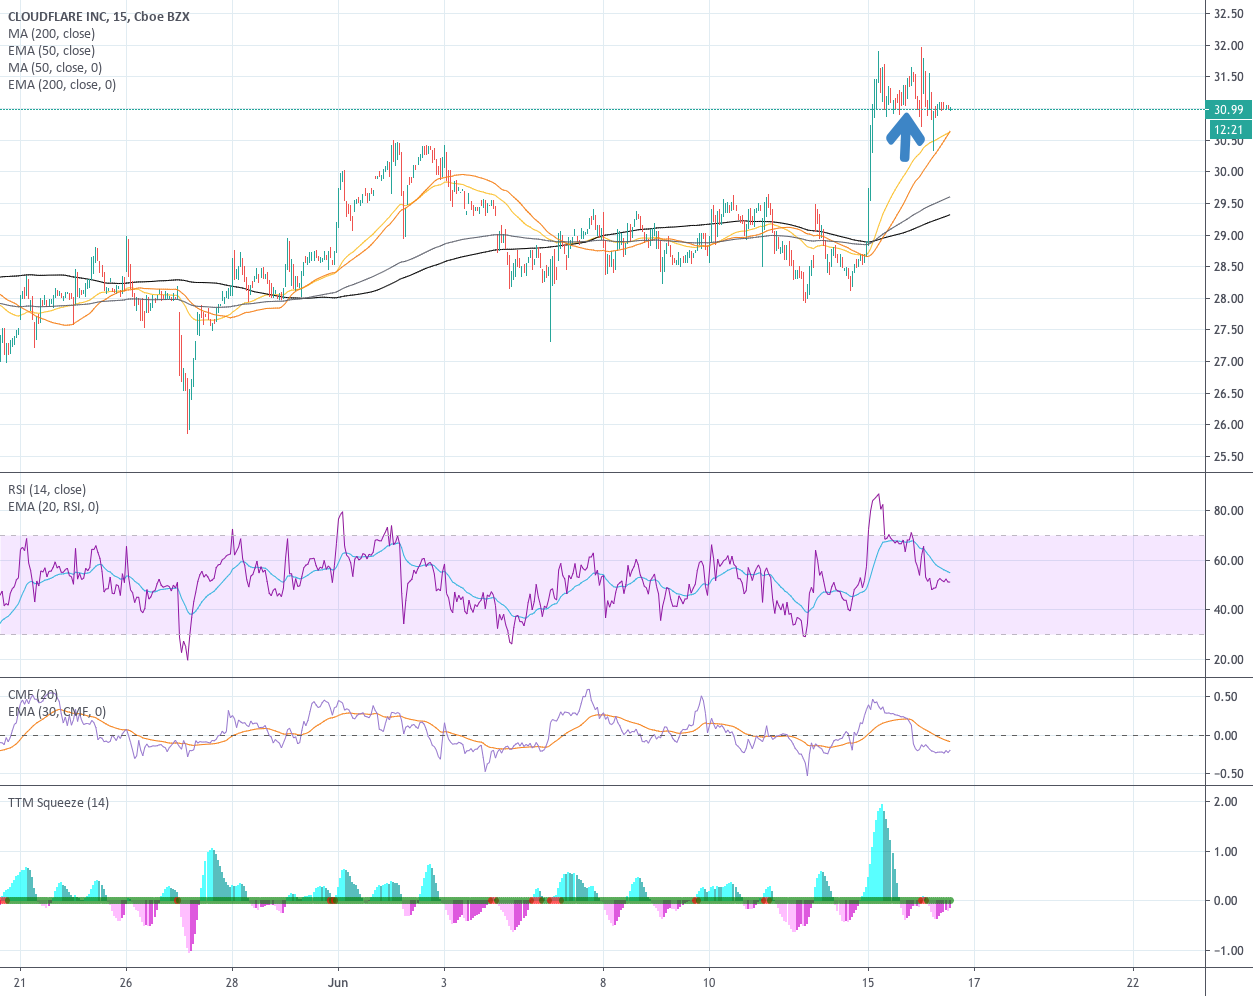Click the 31.50 price axis label
The height and width of the screenshot is (996, 1253).
point(1228,77)
